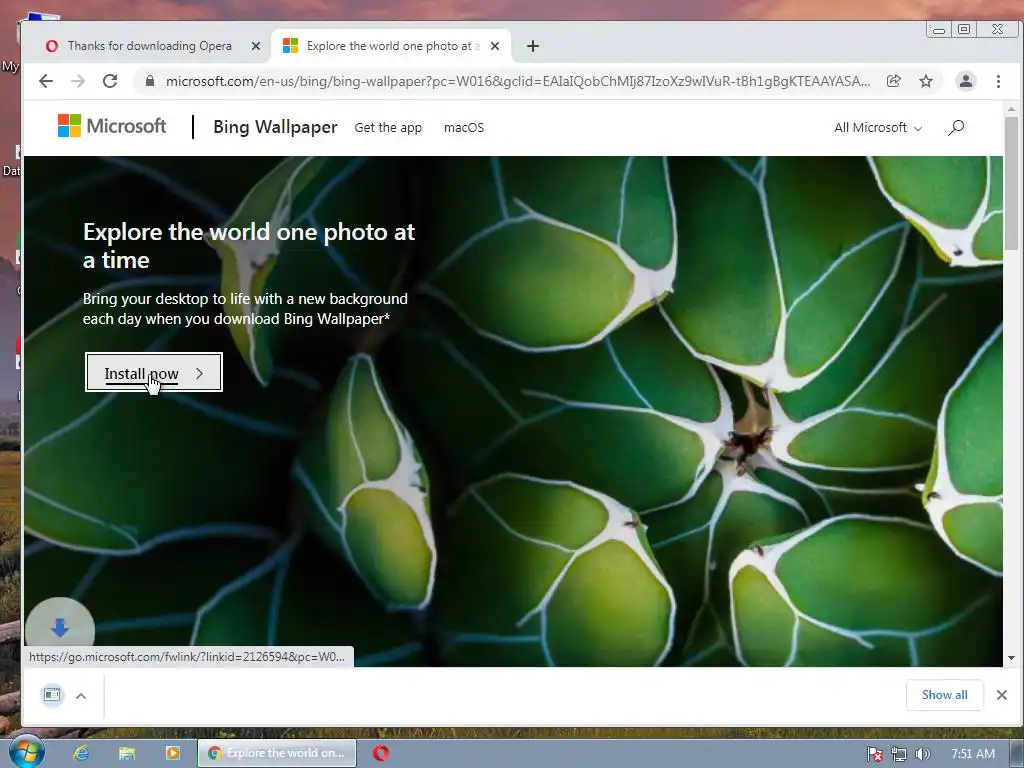The height and width of the screenshot is (768, 1024).
Task: Click the page vertical scrollbar thumb
Action: [x=1011, y=183]
